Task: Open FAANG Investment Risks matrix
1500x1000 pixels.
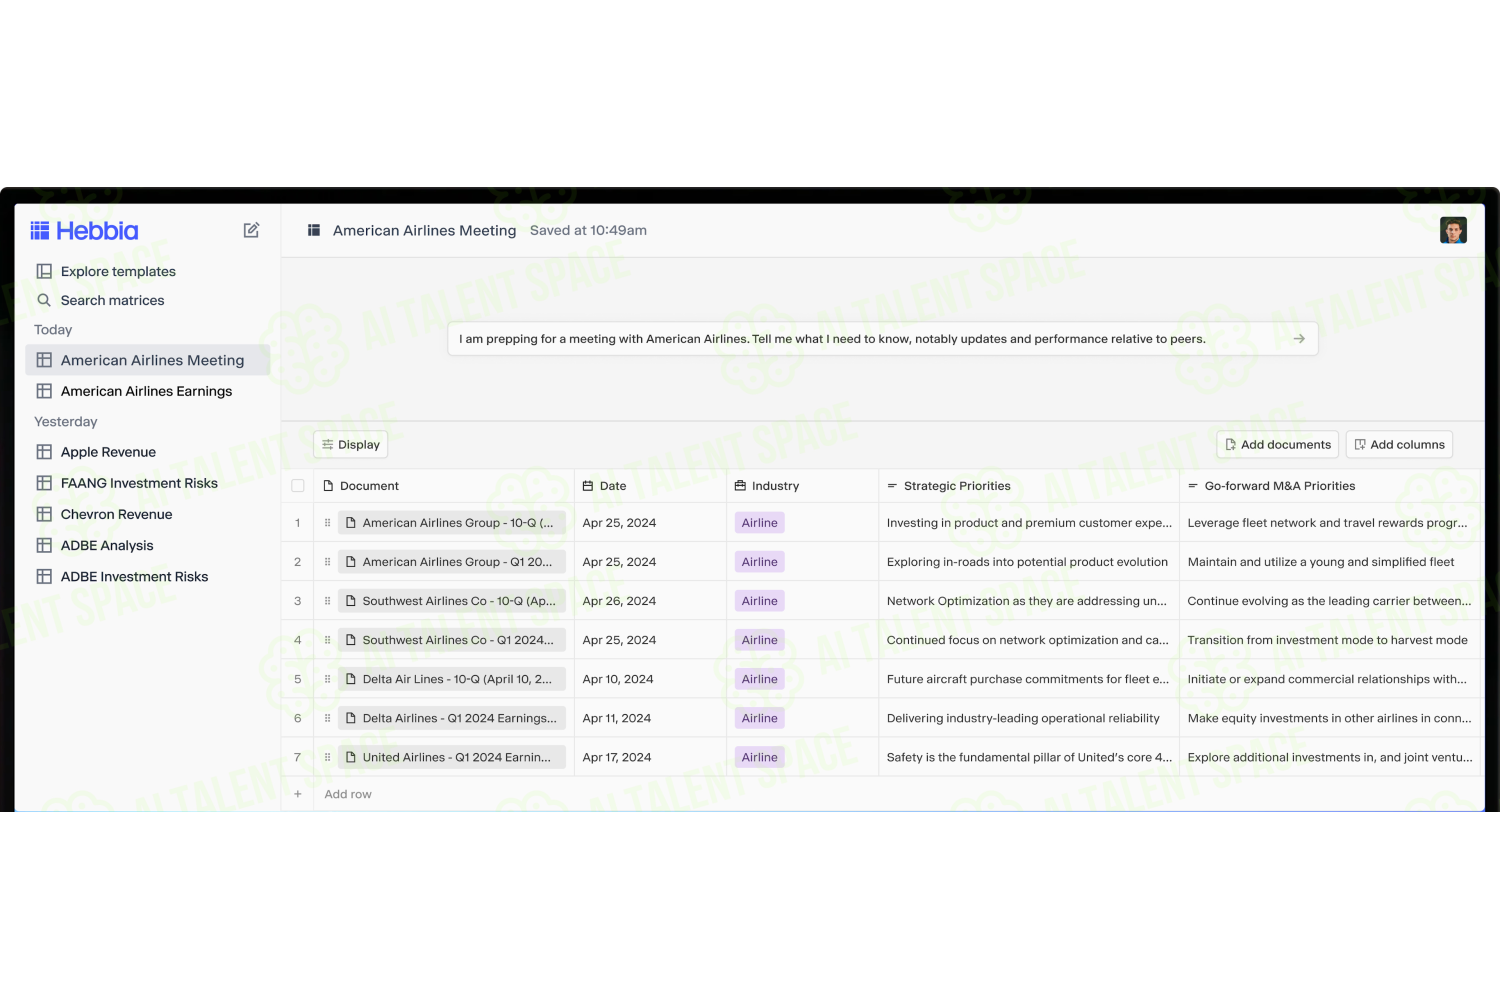Action: pyautogui.click(x=139, y=483)
